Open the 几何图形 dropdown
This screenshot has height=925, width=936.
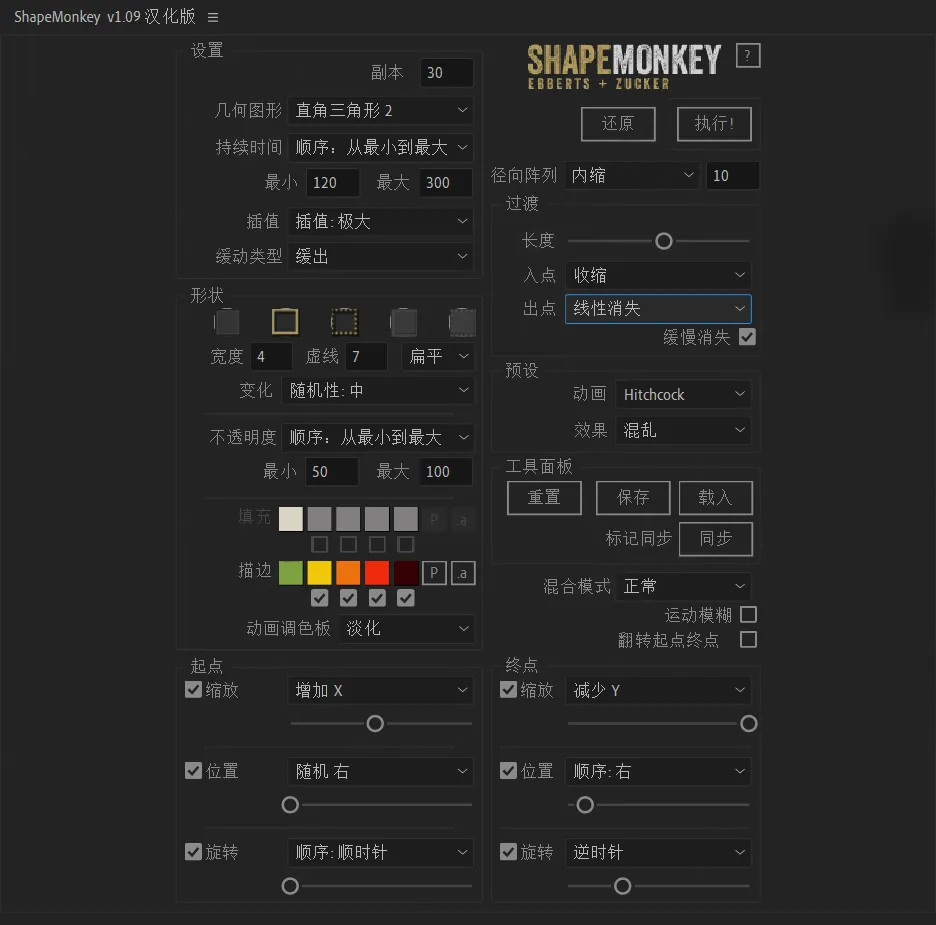click(x=381, y=110)
